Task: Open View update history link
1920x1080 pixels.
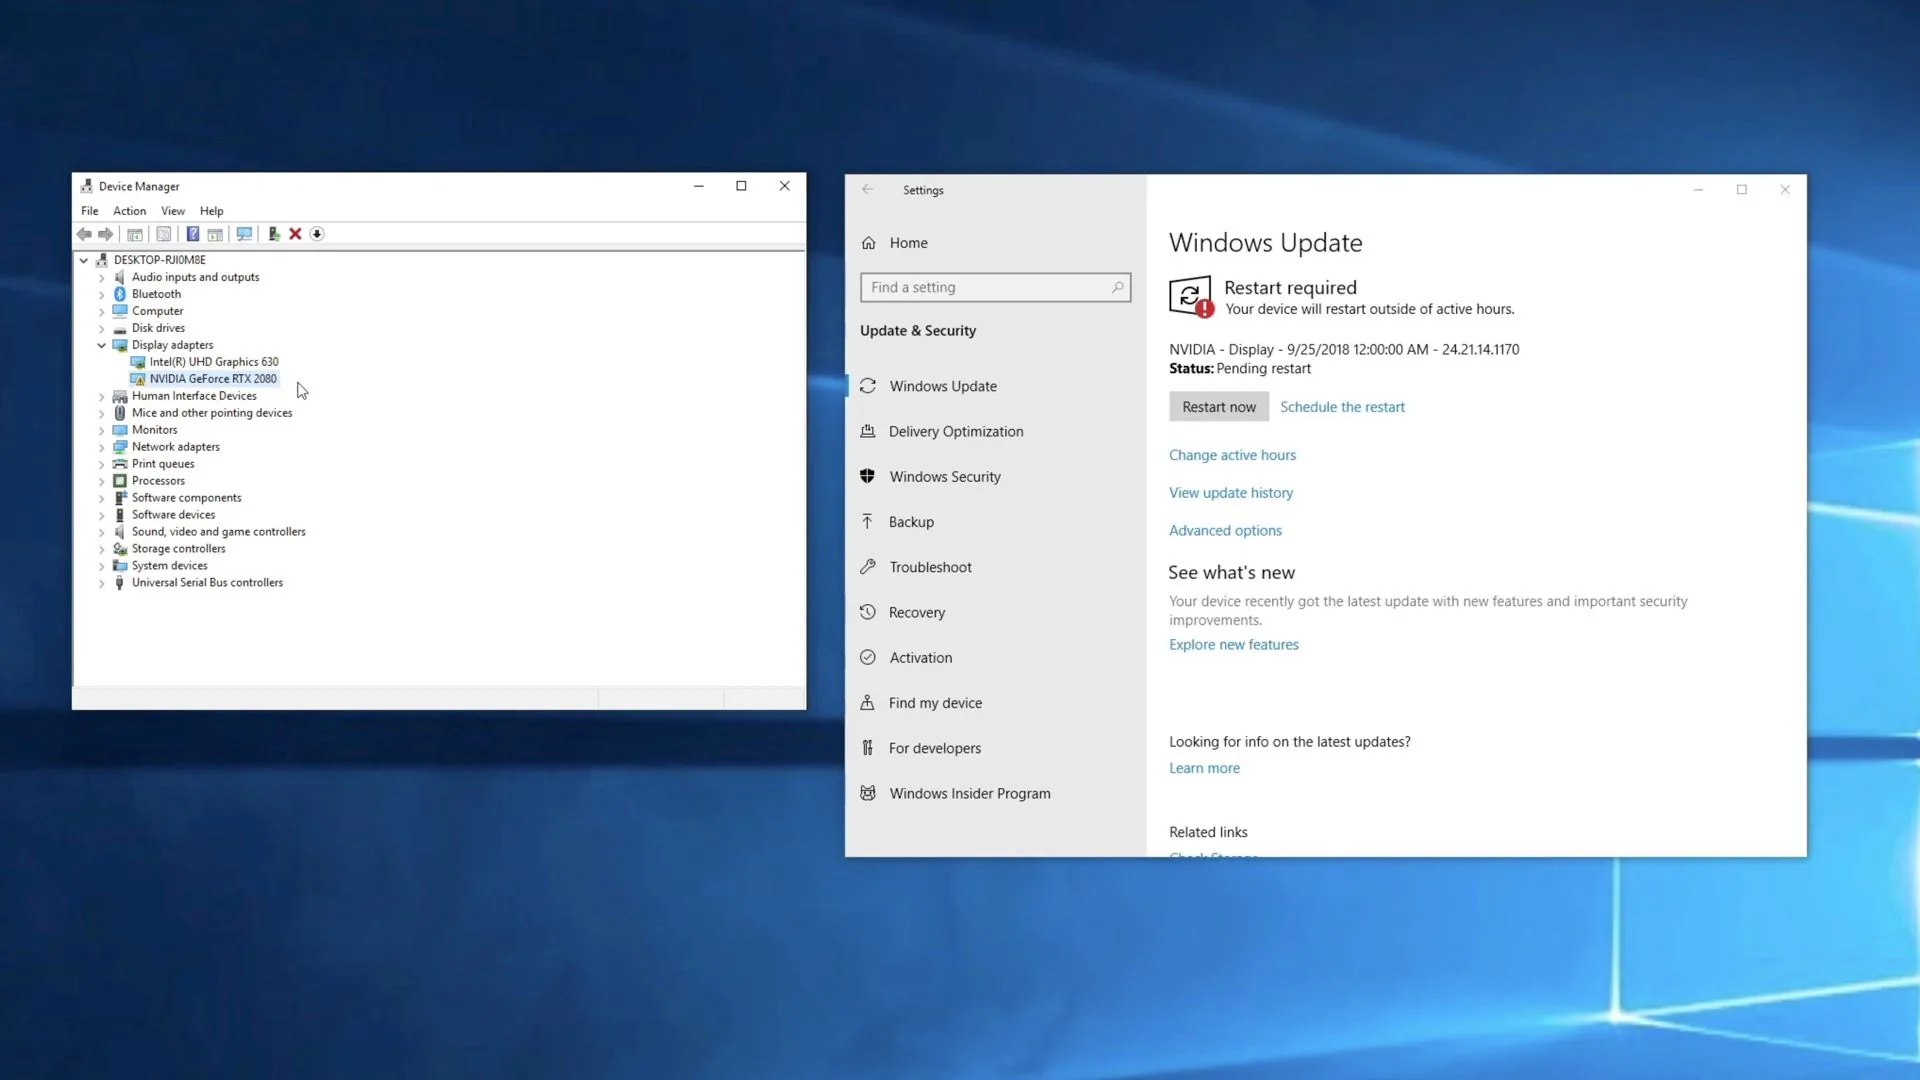Action: (1231, 493)
